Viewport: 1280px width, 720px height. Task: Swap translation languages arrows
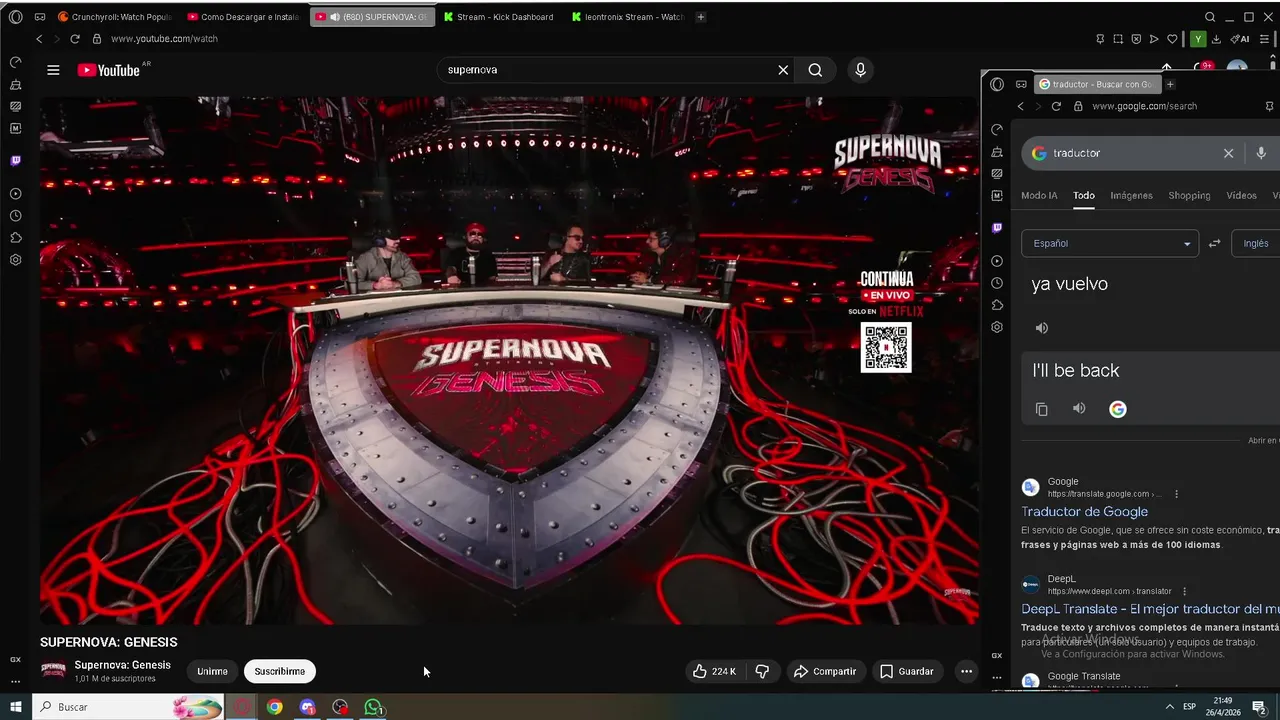1214,243
